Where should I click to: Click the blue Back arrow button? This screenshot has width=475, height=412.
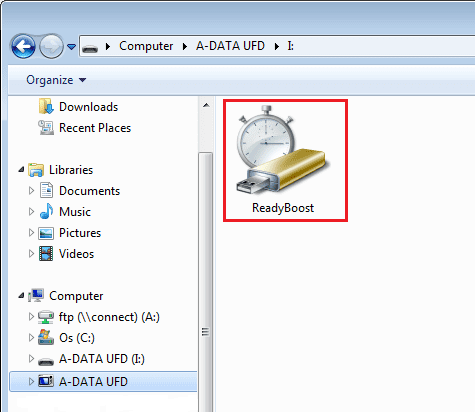23,46
